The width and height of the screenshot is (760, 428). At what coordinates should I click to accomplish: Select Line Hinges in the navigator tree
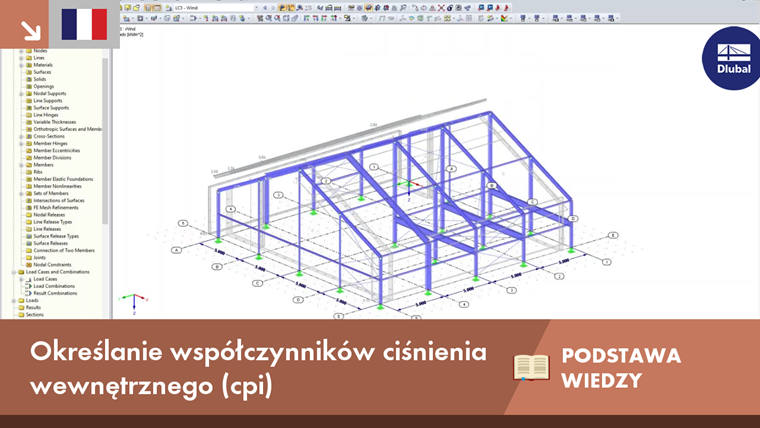point(46,115)
